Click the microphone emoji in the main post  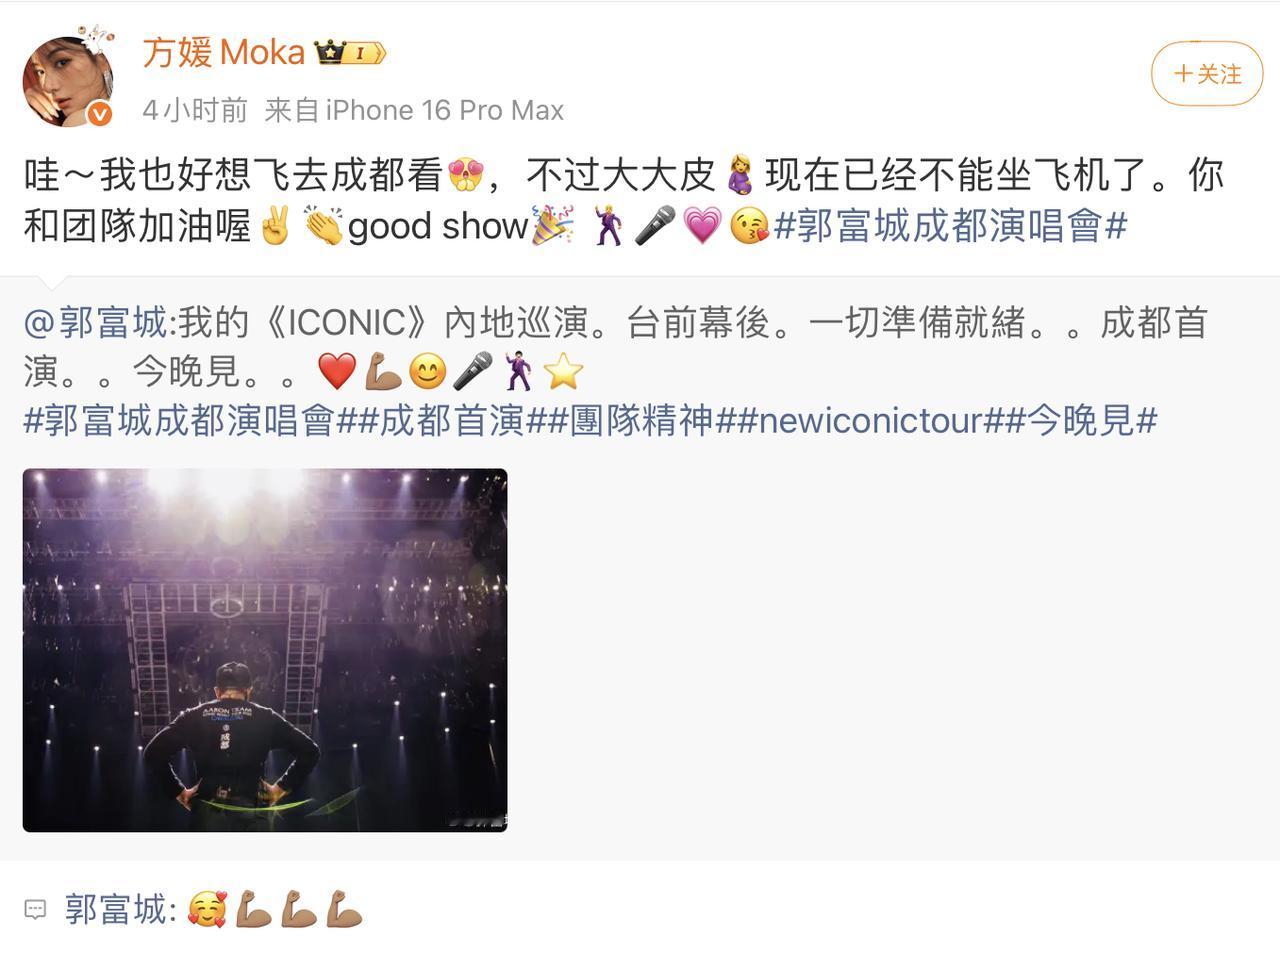coord(656,226)
